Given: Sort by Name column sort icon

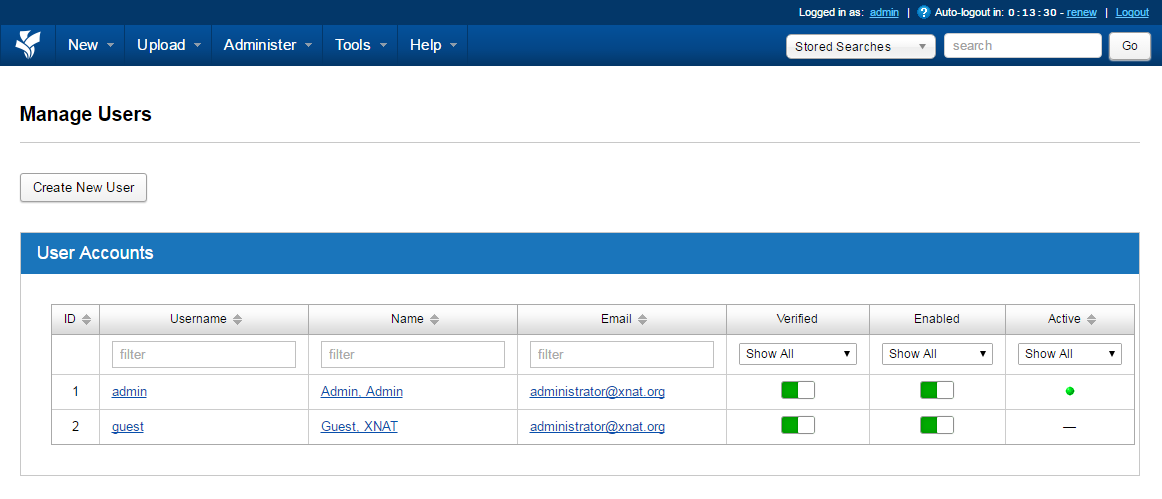Looking at the screenshot, I should [434, 320].
